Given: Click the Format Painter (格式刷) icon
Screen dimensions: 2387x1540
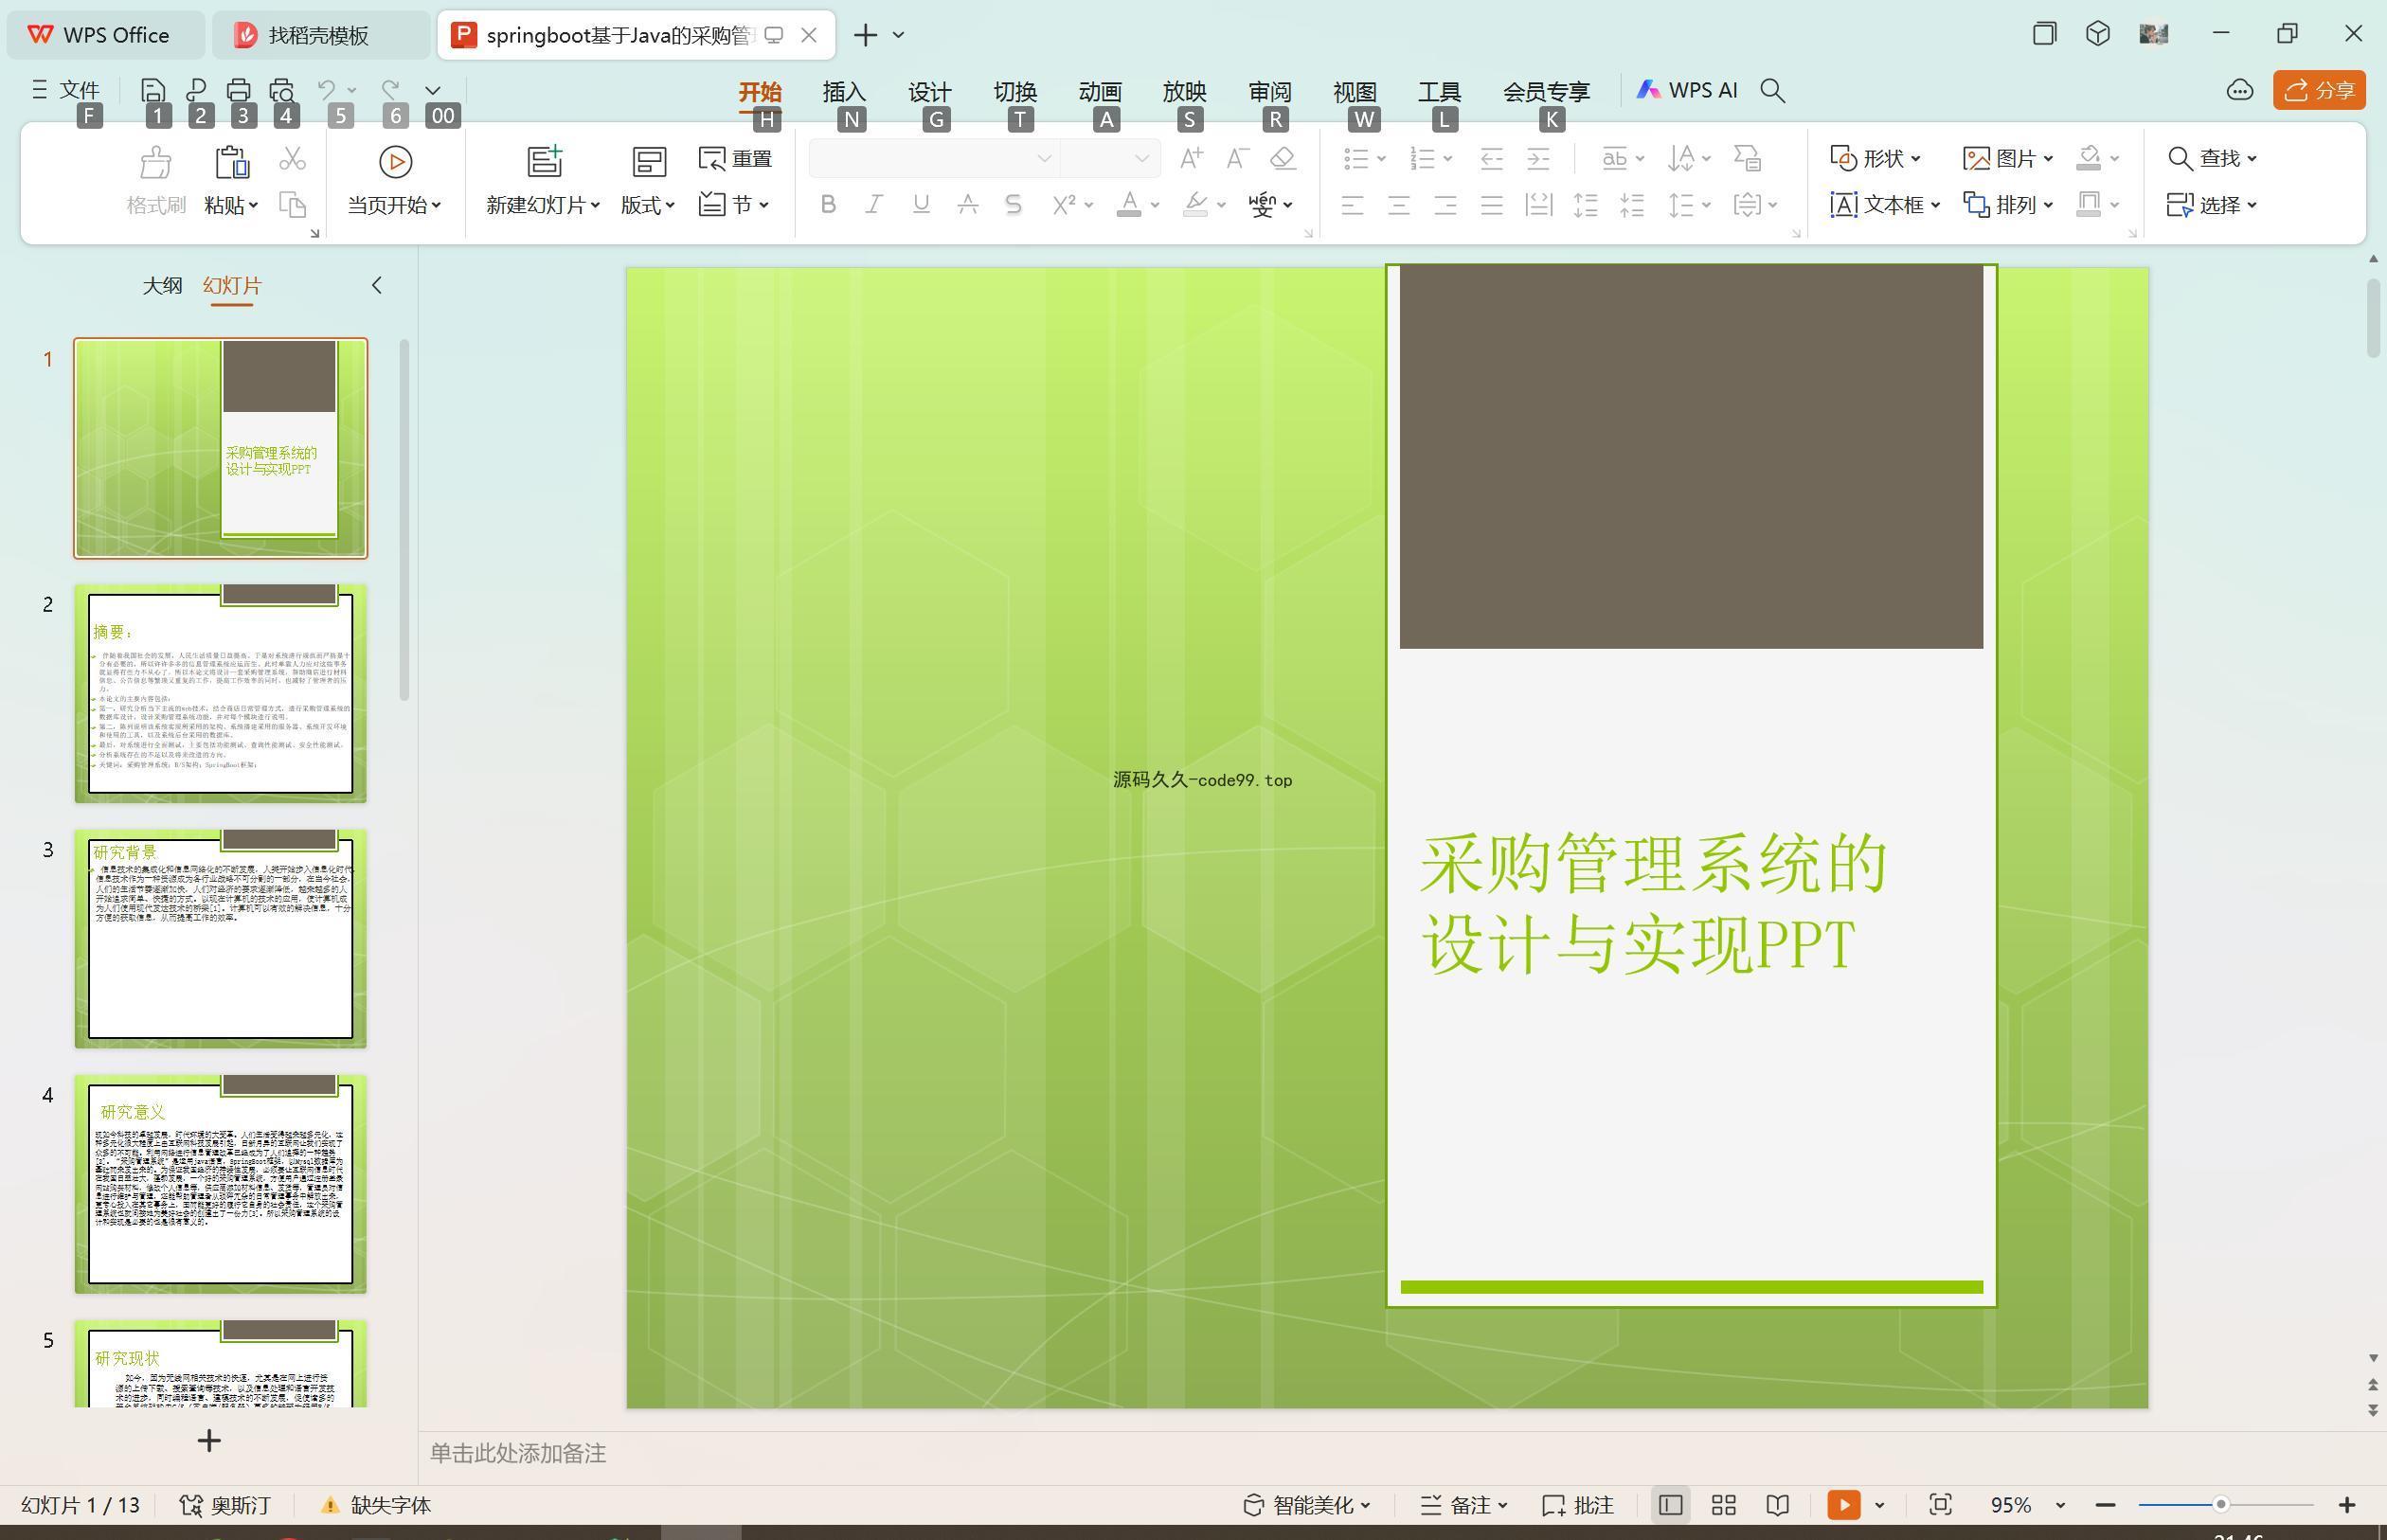Looking at the screenshot, I should [156, 161].
